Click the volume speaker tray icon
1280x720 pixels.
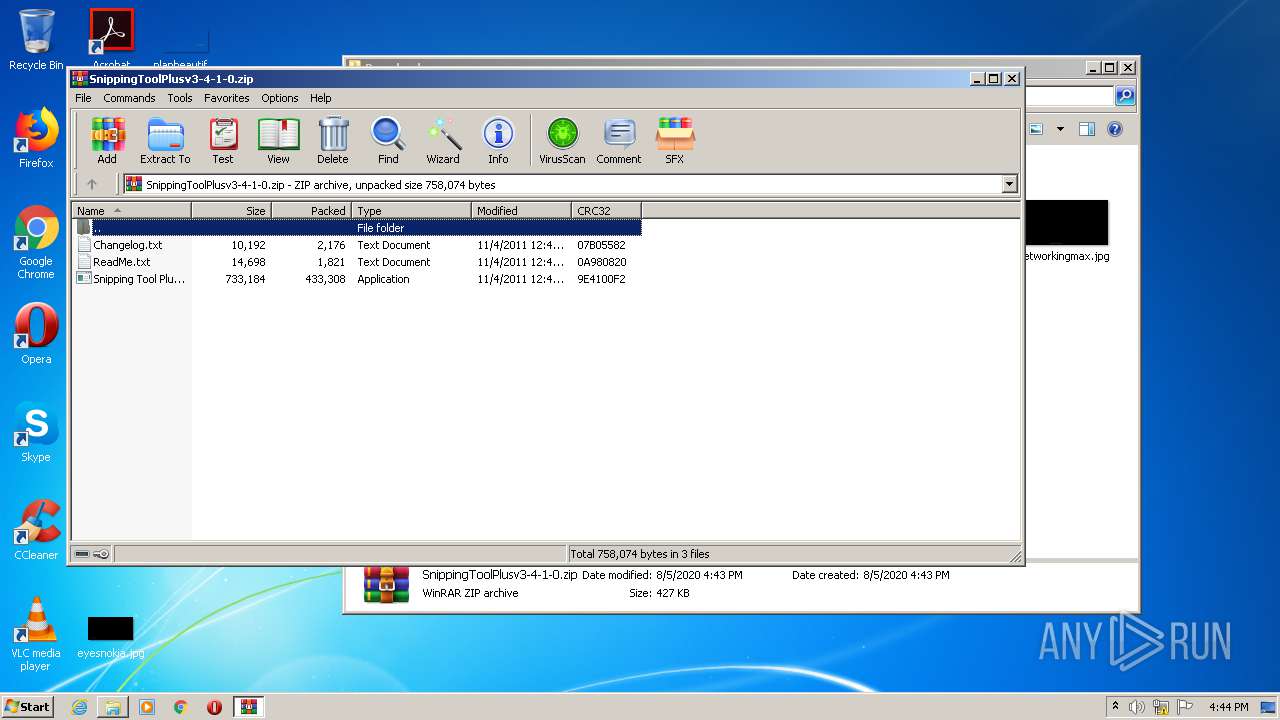click(1137, 707)
